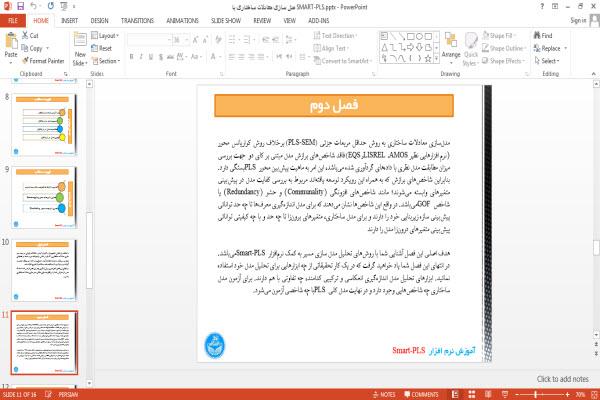Open Shape Outline options
The height and width of the screenshot is (400, 600).
504,48
